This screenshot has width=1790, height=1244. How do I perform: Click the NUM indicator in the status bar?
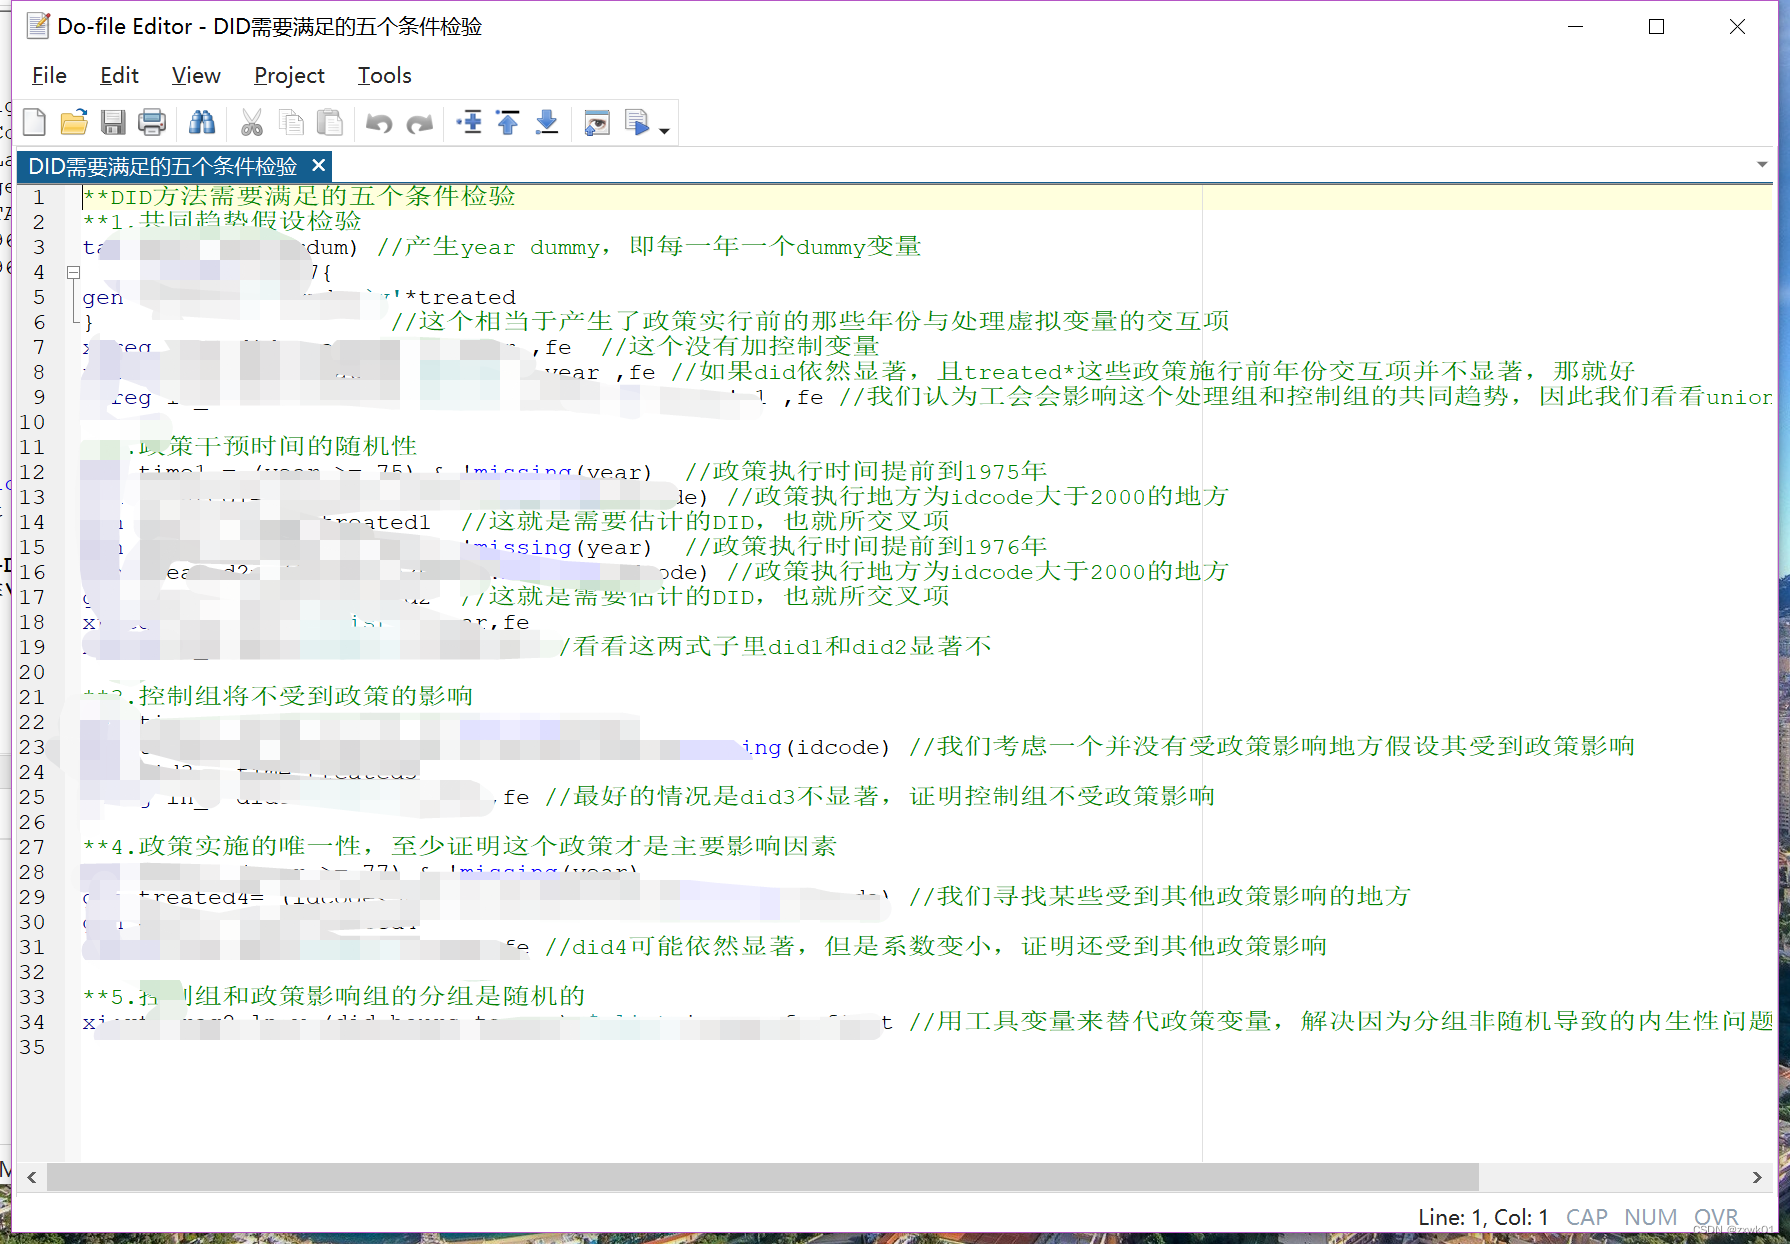pyautogui.click(x=1650, y=1217)
